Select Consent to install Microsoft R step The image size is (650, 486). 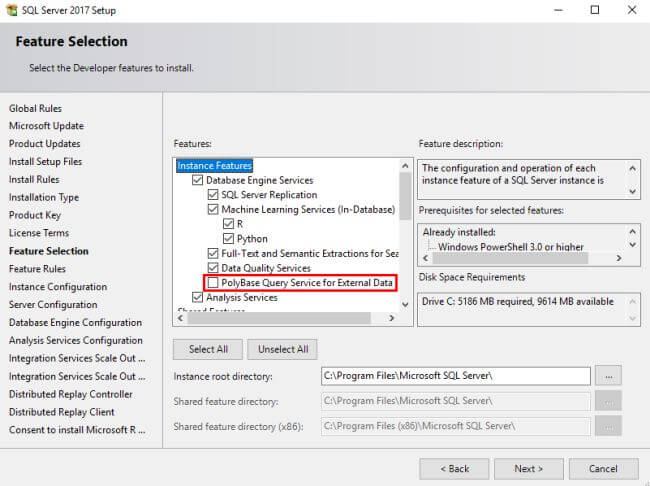tap(77, 430)
